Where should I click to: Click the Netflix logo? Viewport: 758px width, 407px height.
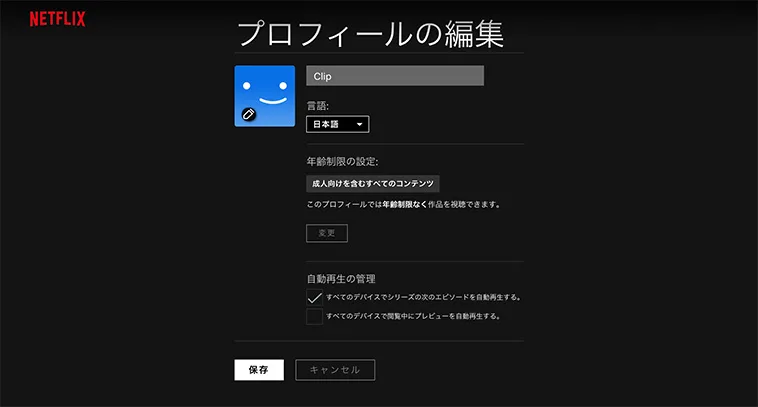tap(57, 19)
